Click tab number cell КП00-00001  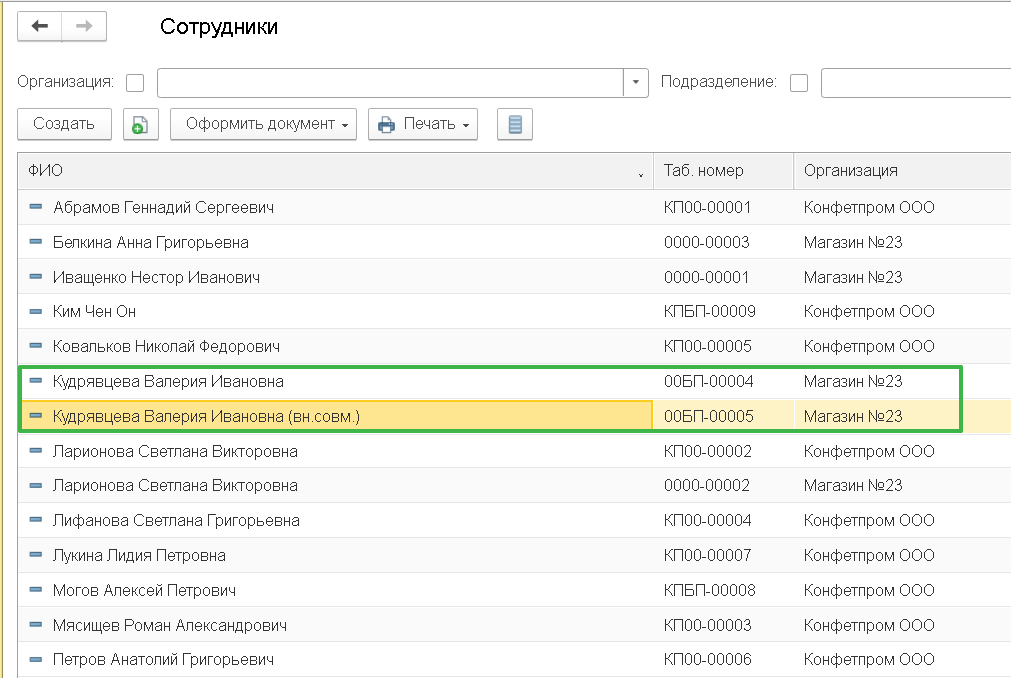(707, 208)
